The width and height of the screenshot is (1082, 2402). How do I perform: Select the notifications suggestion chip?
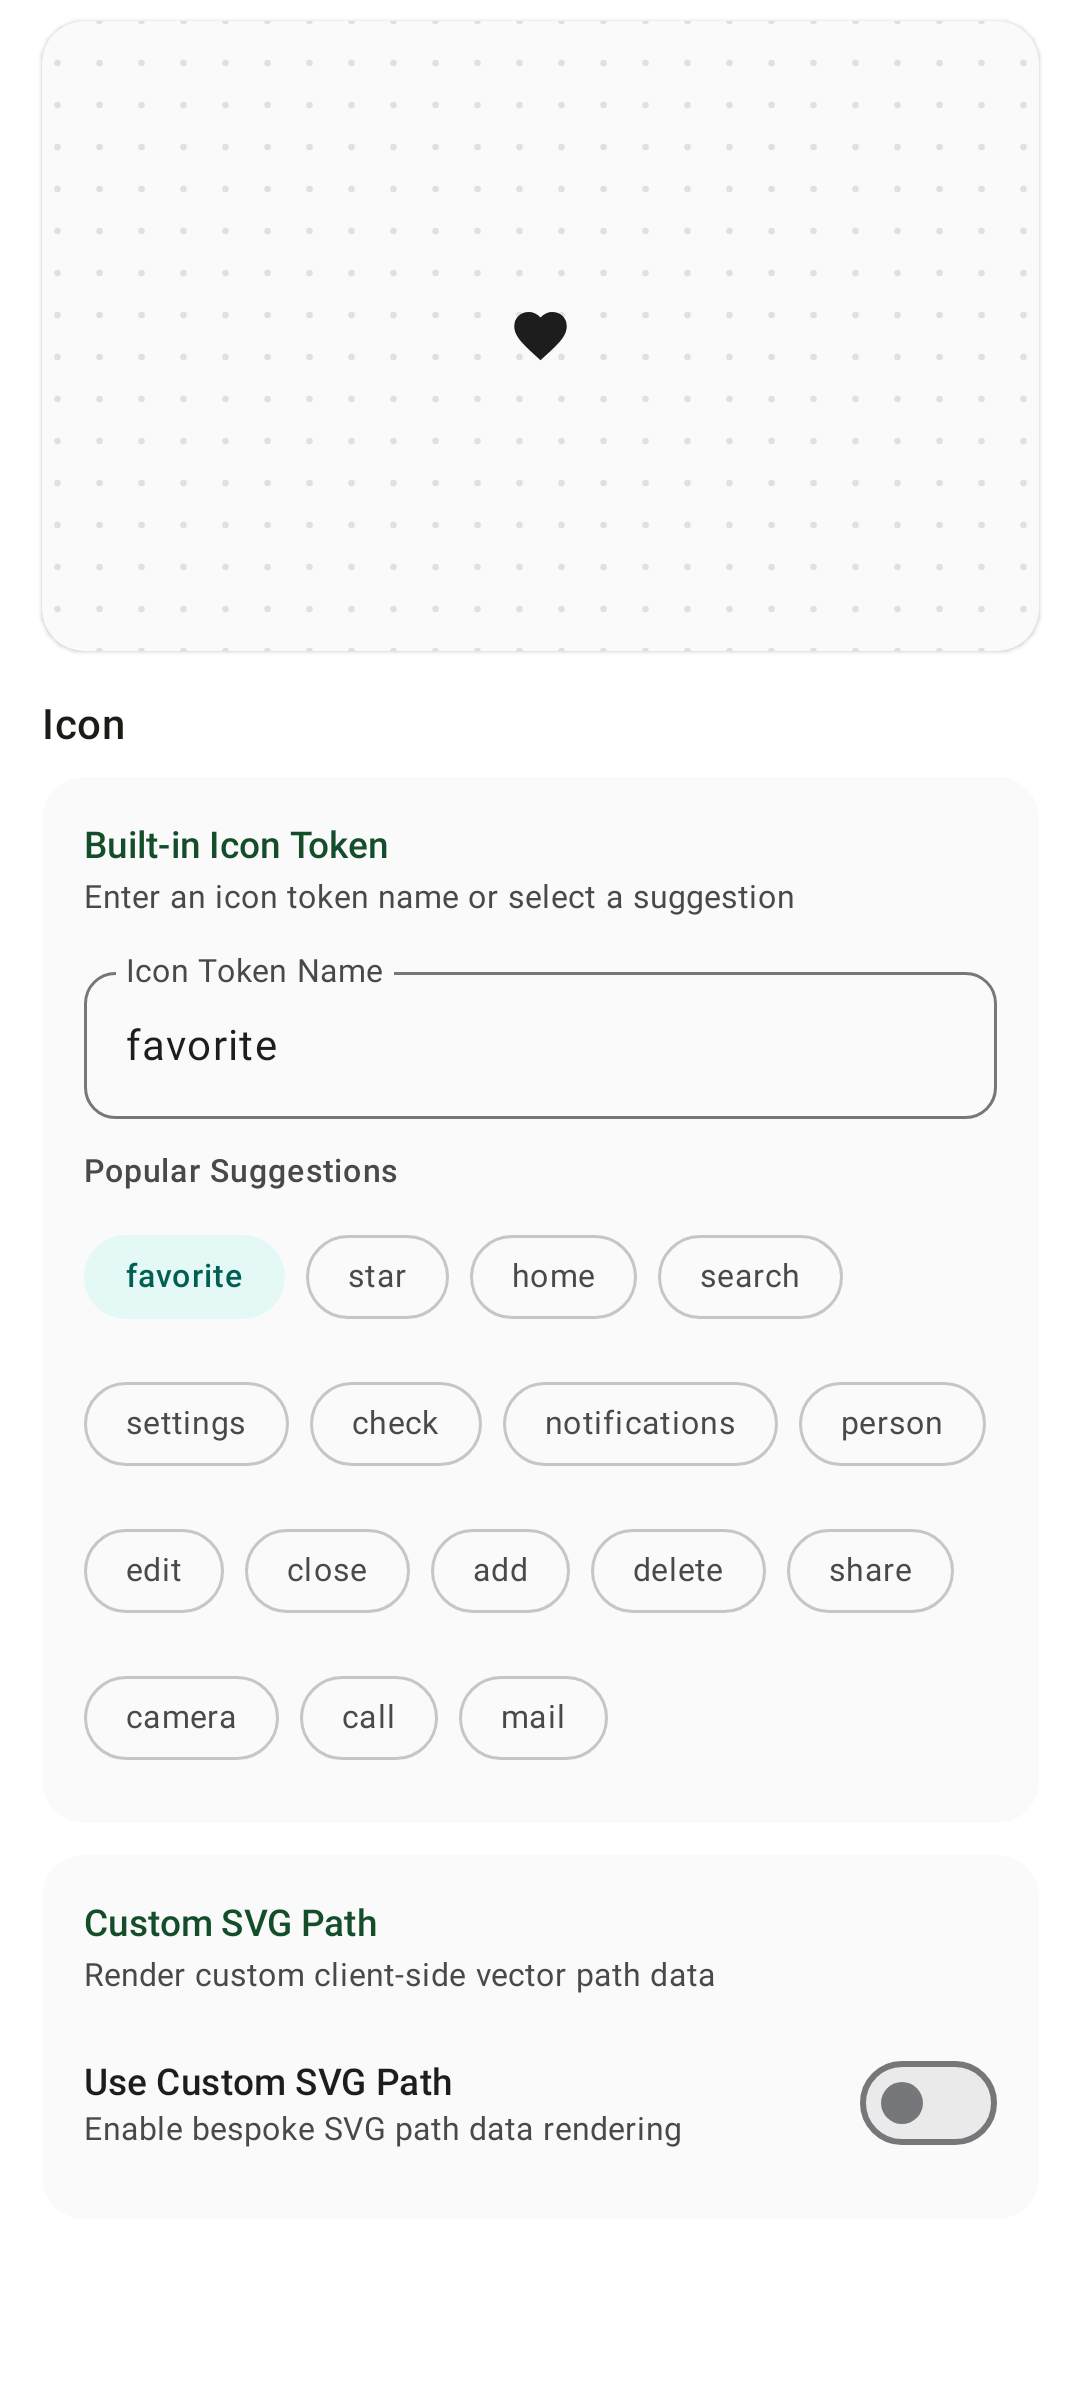click(640, 1424)
